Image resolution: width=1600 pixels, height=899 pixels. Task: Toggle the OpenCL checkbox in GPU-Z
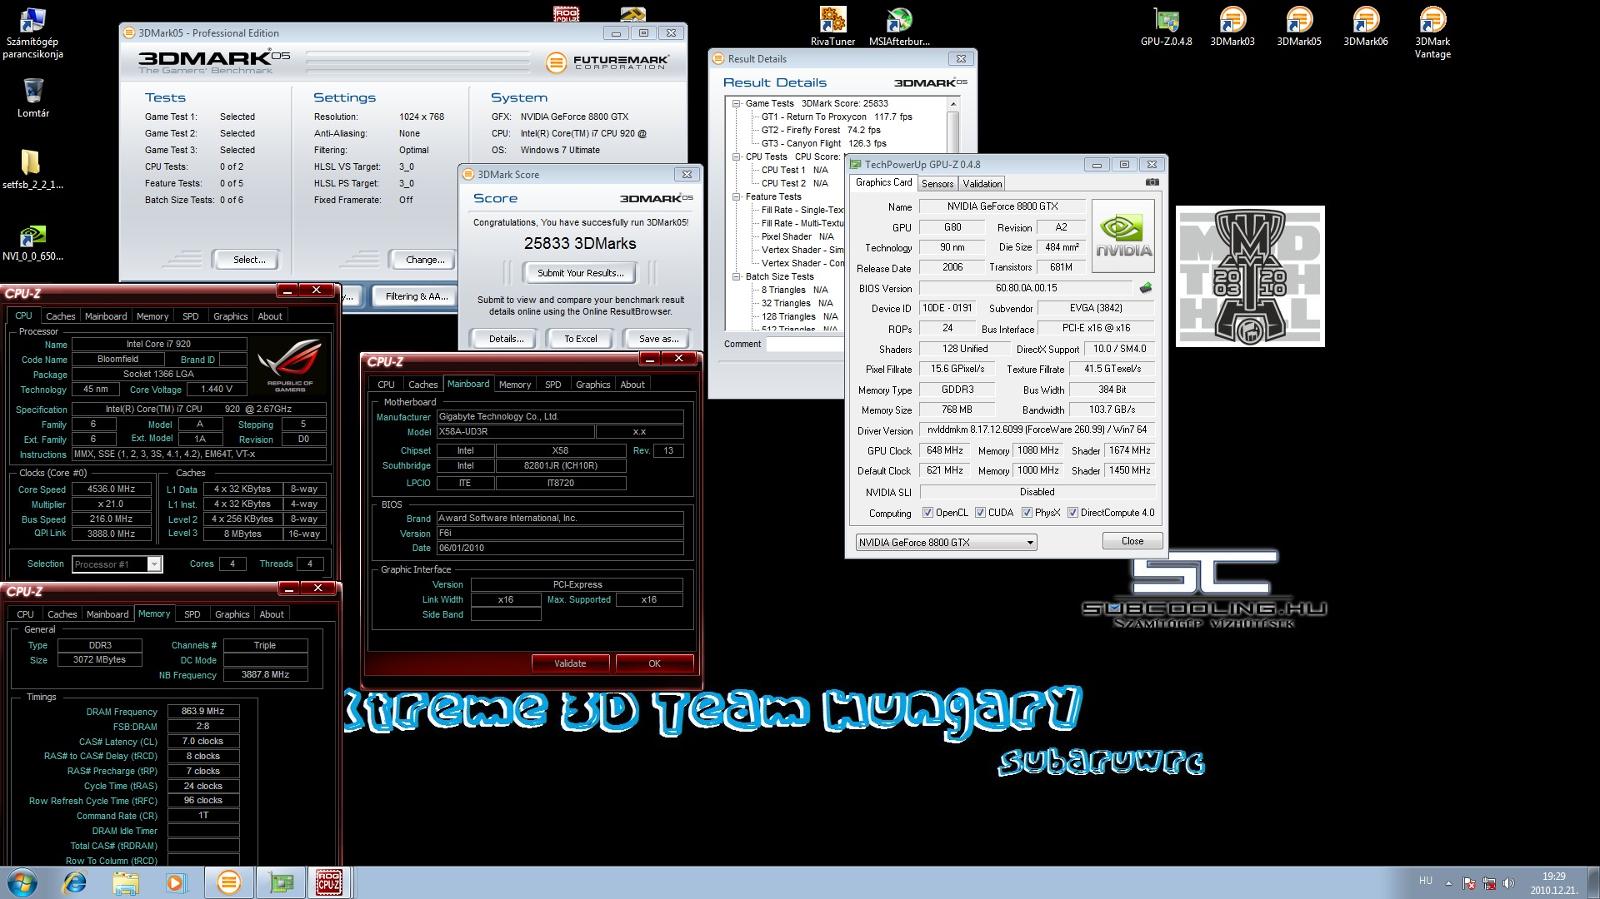928,513
